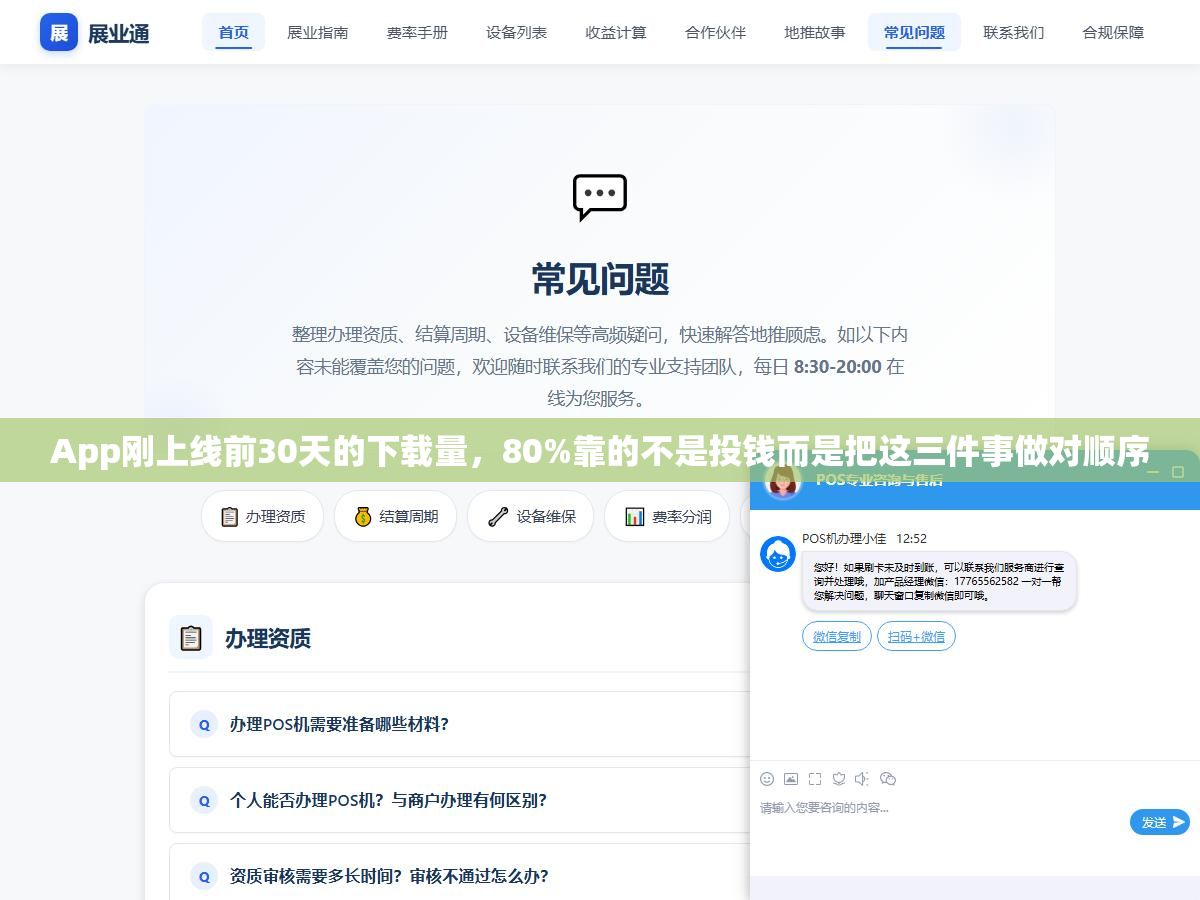Click Q badge of 资质审核需要多长时间
Viewport: 1200px width, 900px height.
[x=204, y=877]
